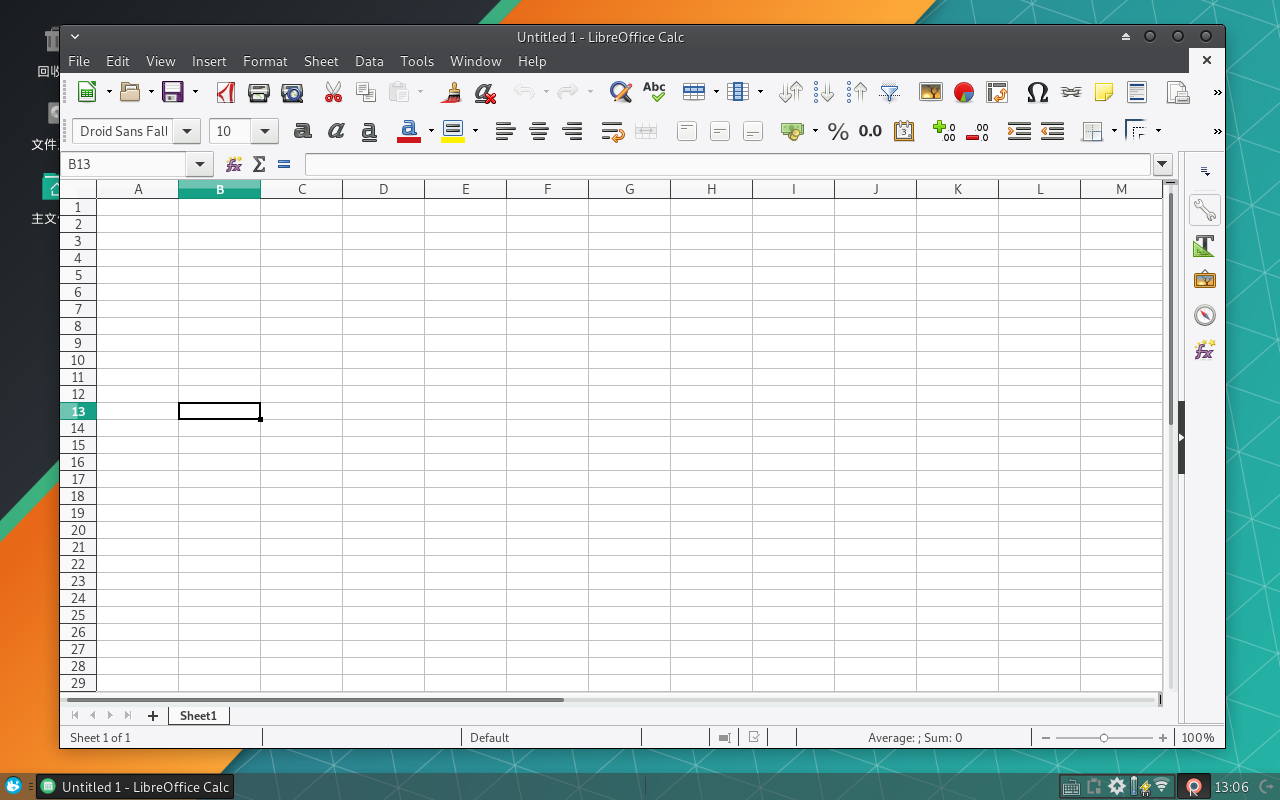Open the Save button dropdown arrow

tap(195, 92)
